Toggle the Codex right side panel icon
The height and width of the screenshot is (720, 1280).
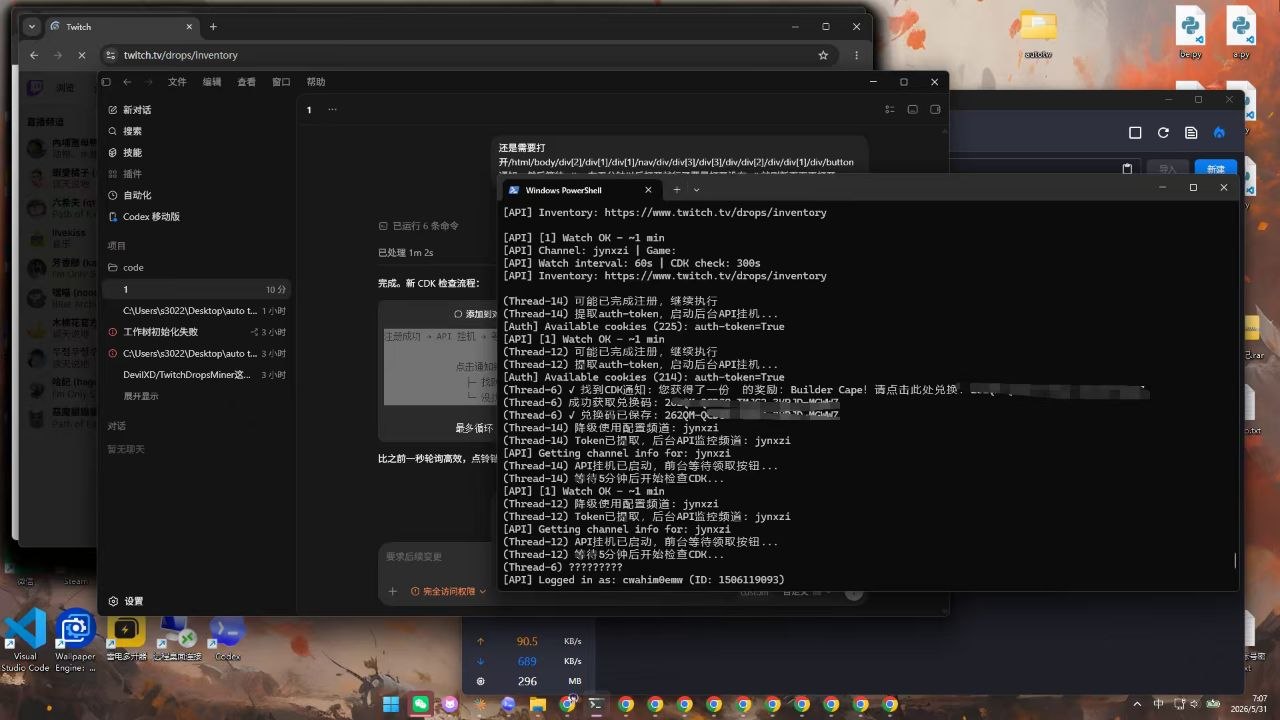[935, 110]
